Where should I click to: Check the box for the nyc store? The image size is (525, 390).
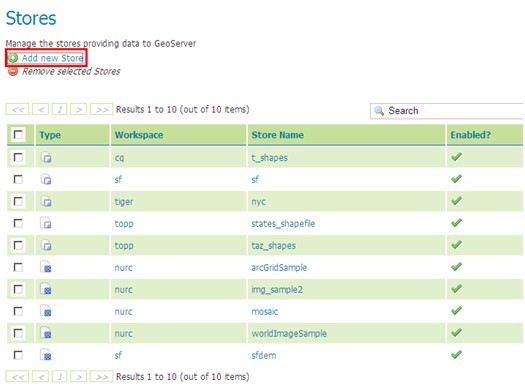pos(18,202)
